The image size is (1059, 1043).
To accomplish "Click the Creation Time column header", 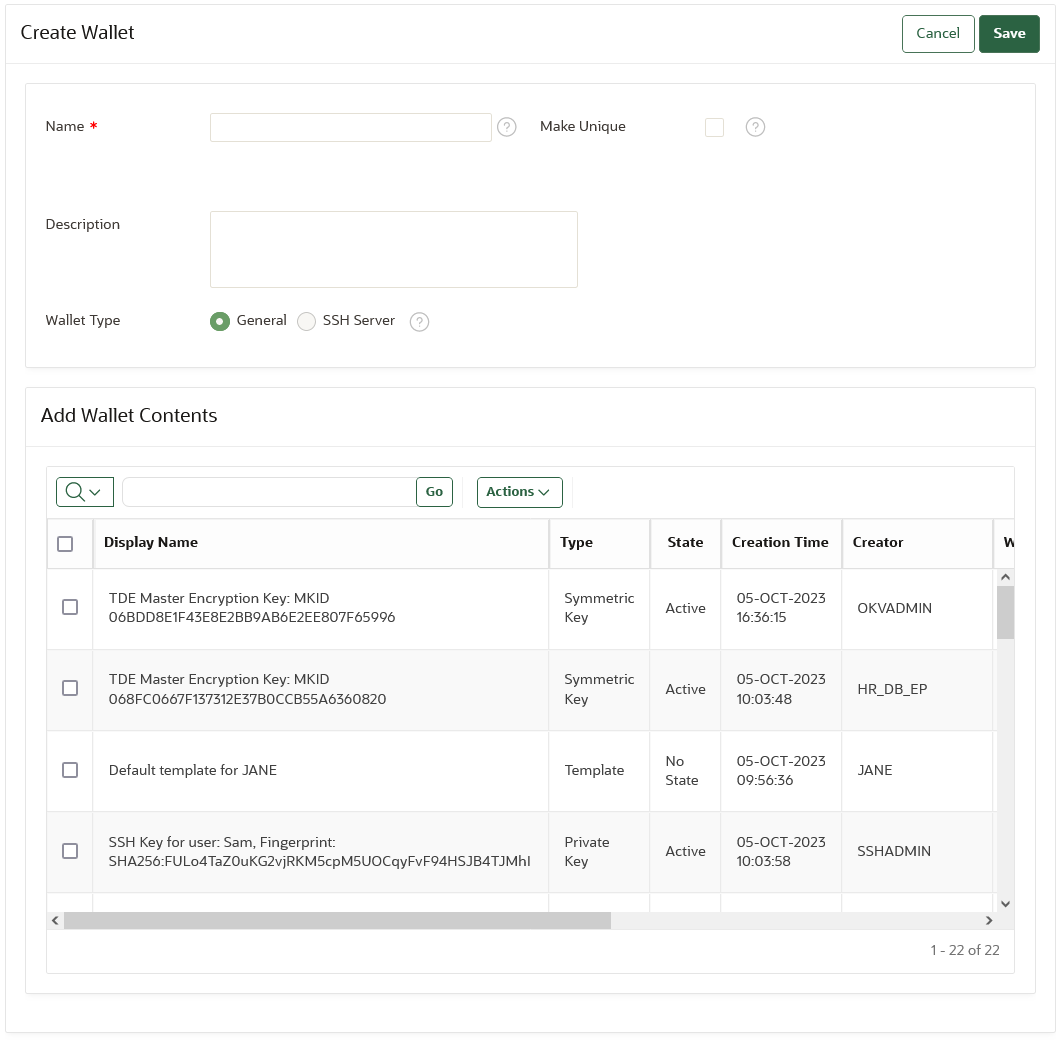I will [x=780, y=542].
